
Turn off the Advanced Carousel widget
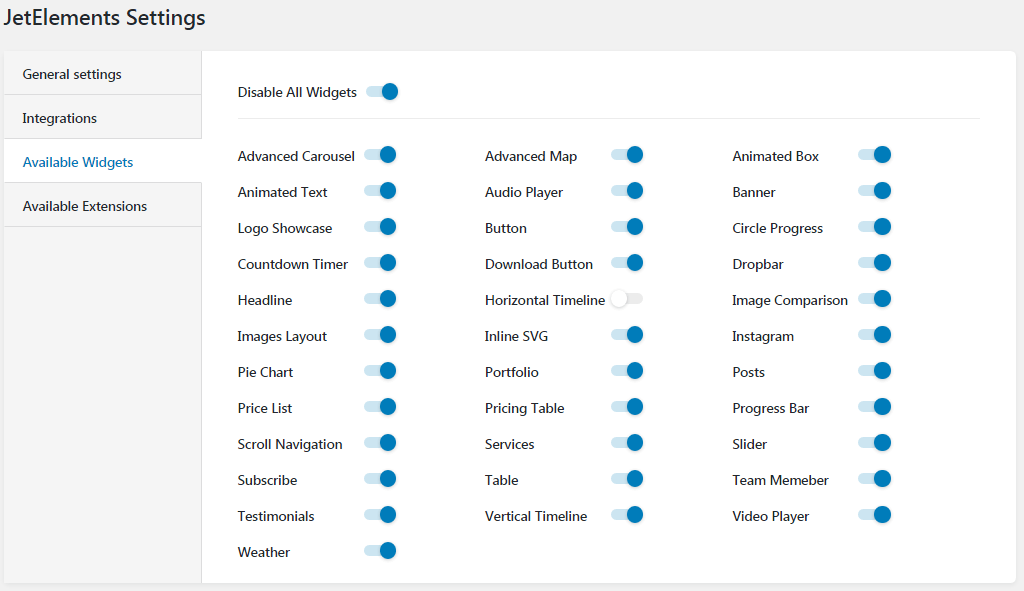pos(380,155)
